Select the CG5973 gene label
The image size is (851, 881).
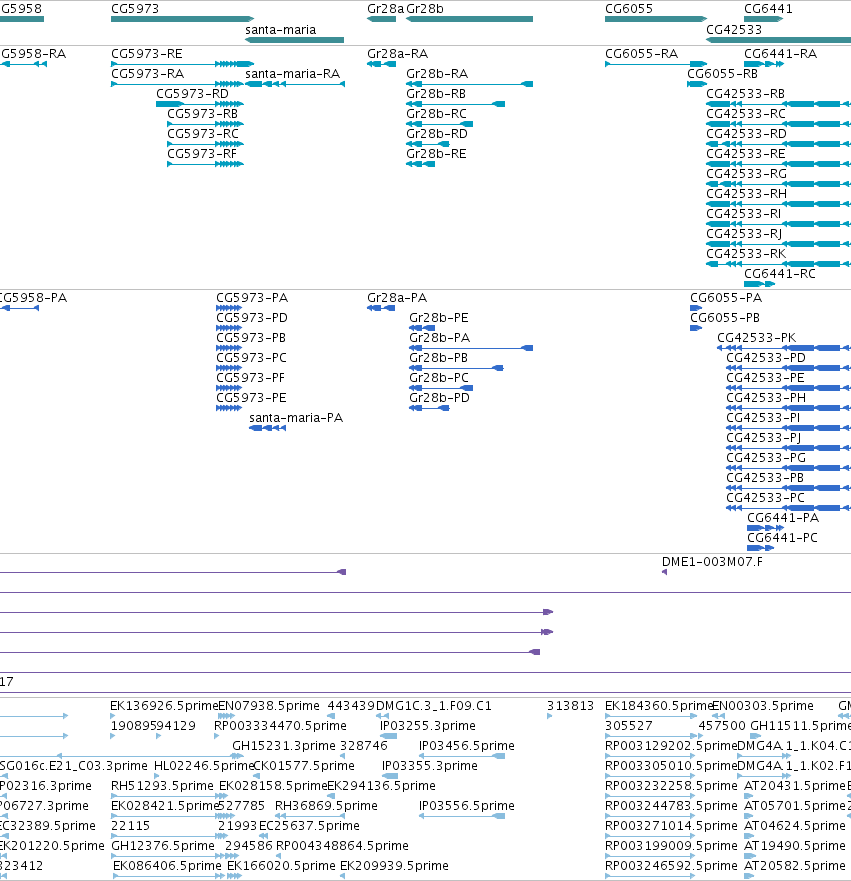tap(135, 8)
